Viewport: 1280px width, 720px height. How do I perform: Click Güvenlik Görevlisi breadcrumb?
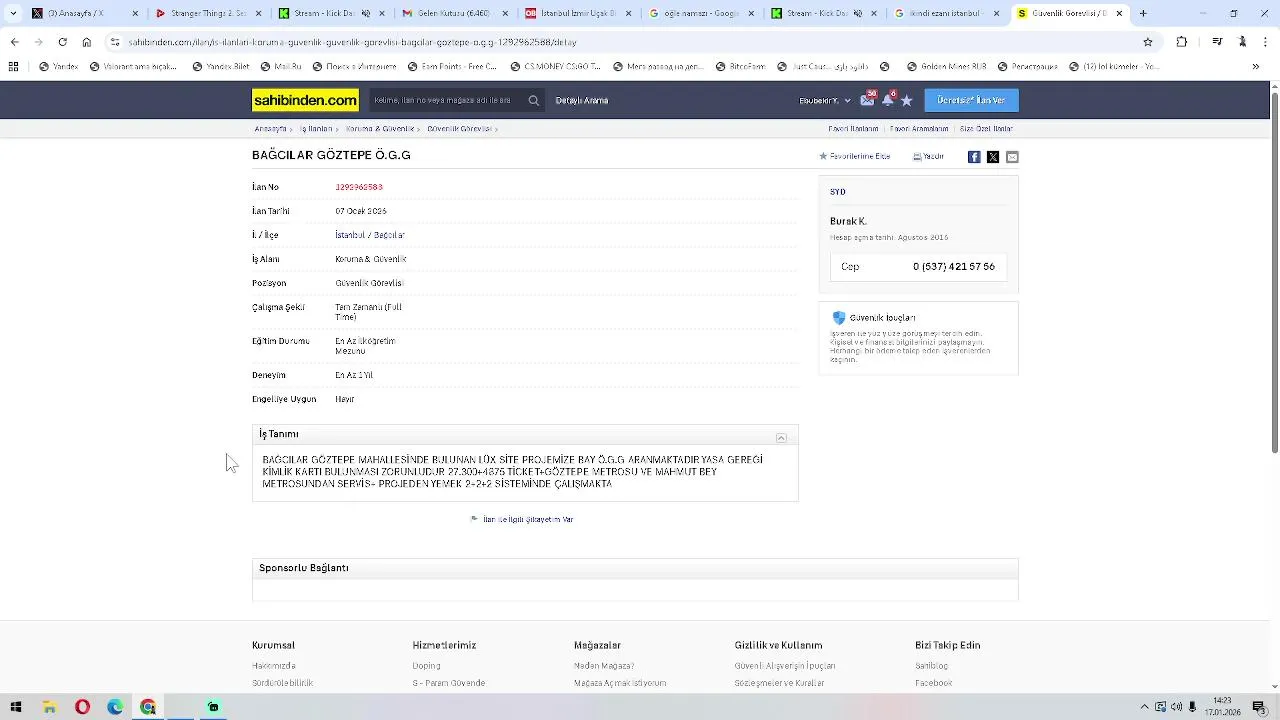click(x=459, y=129)
